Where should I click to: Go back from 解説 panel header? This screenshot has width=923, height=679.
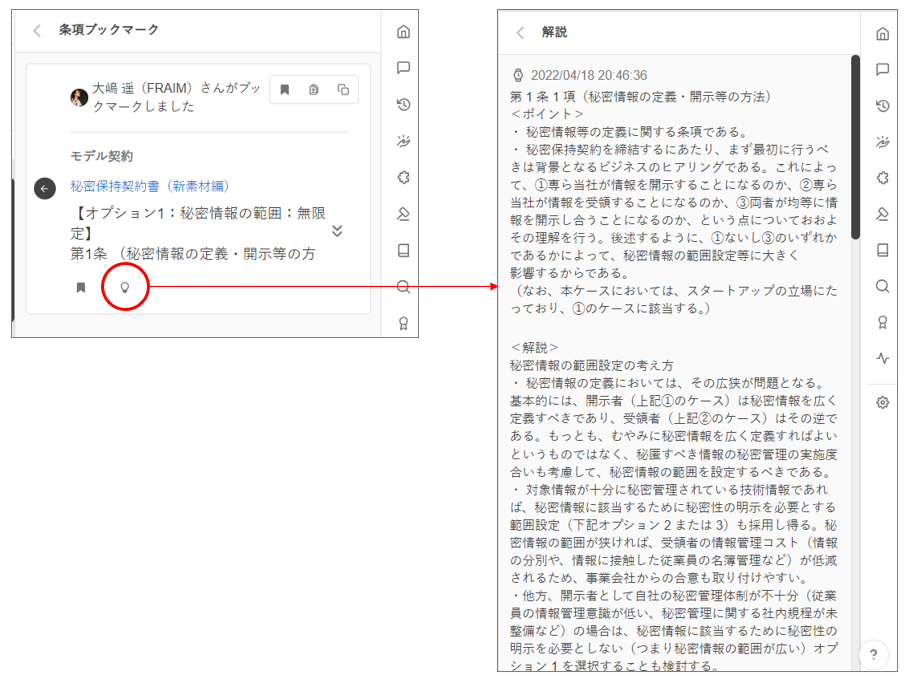[520, 32]
